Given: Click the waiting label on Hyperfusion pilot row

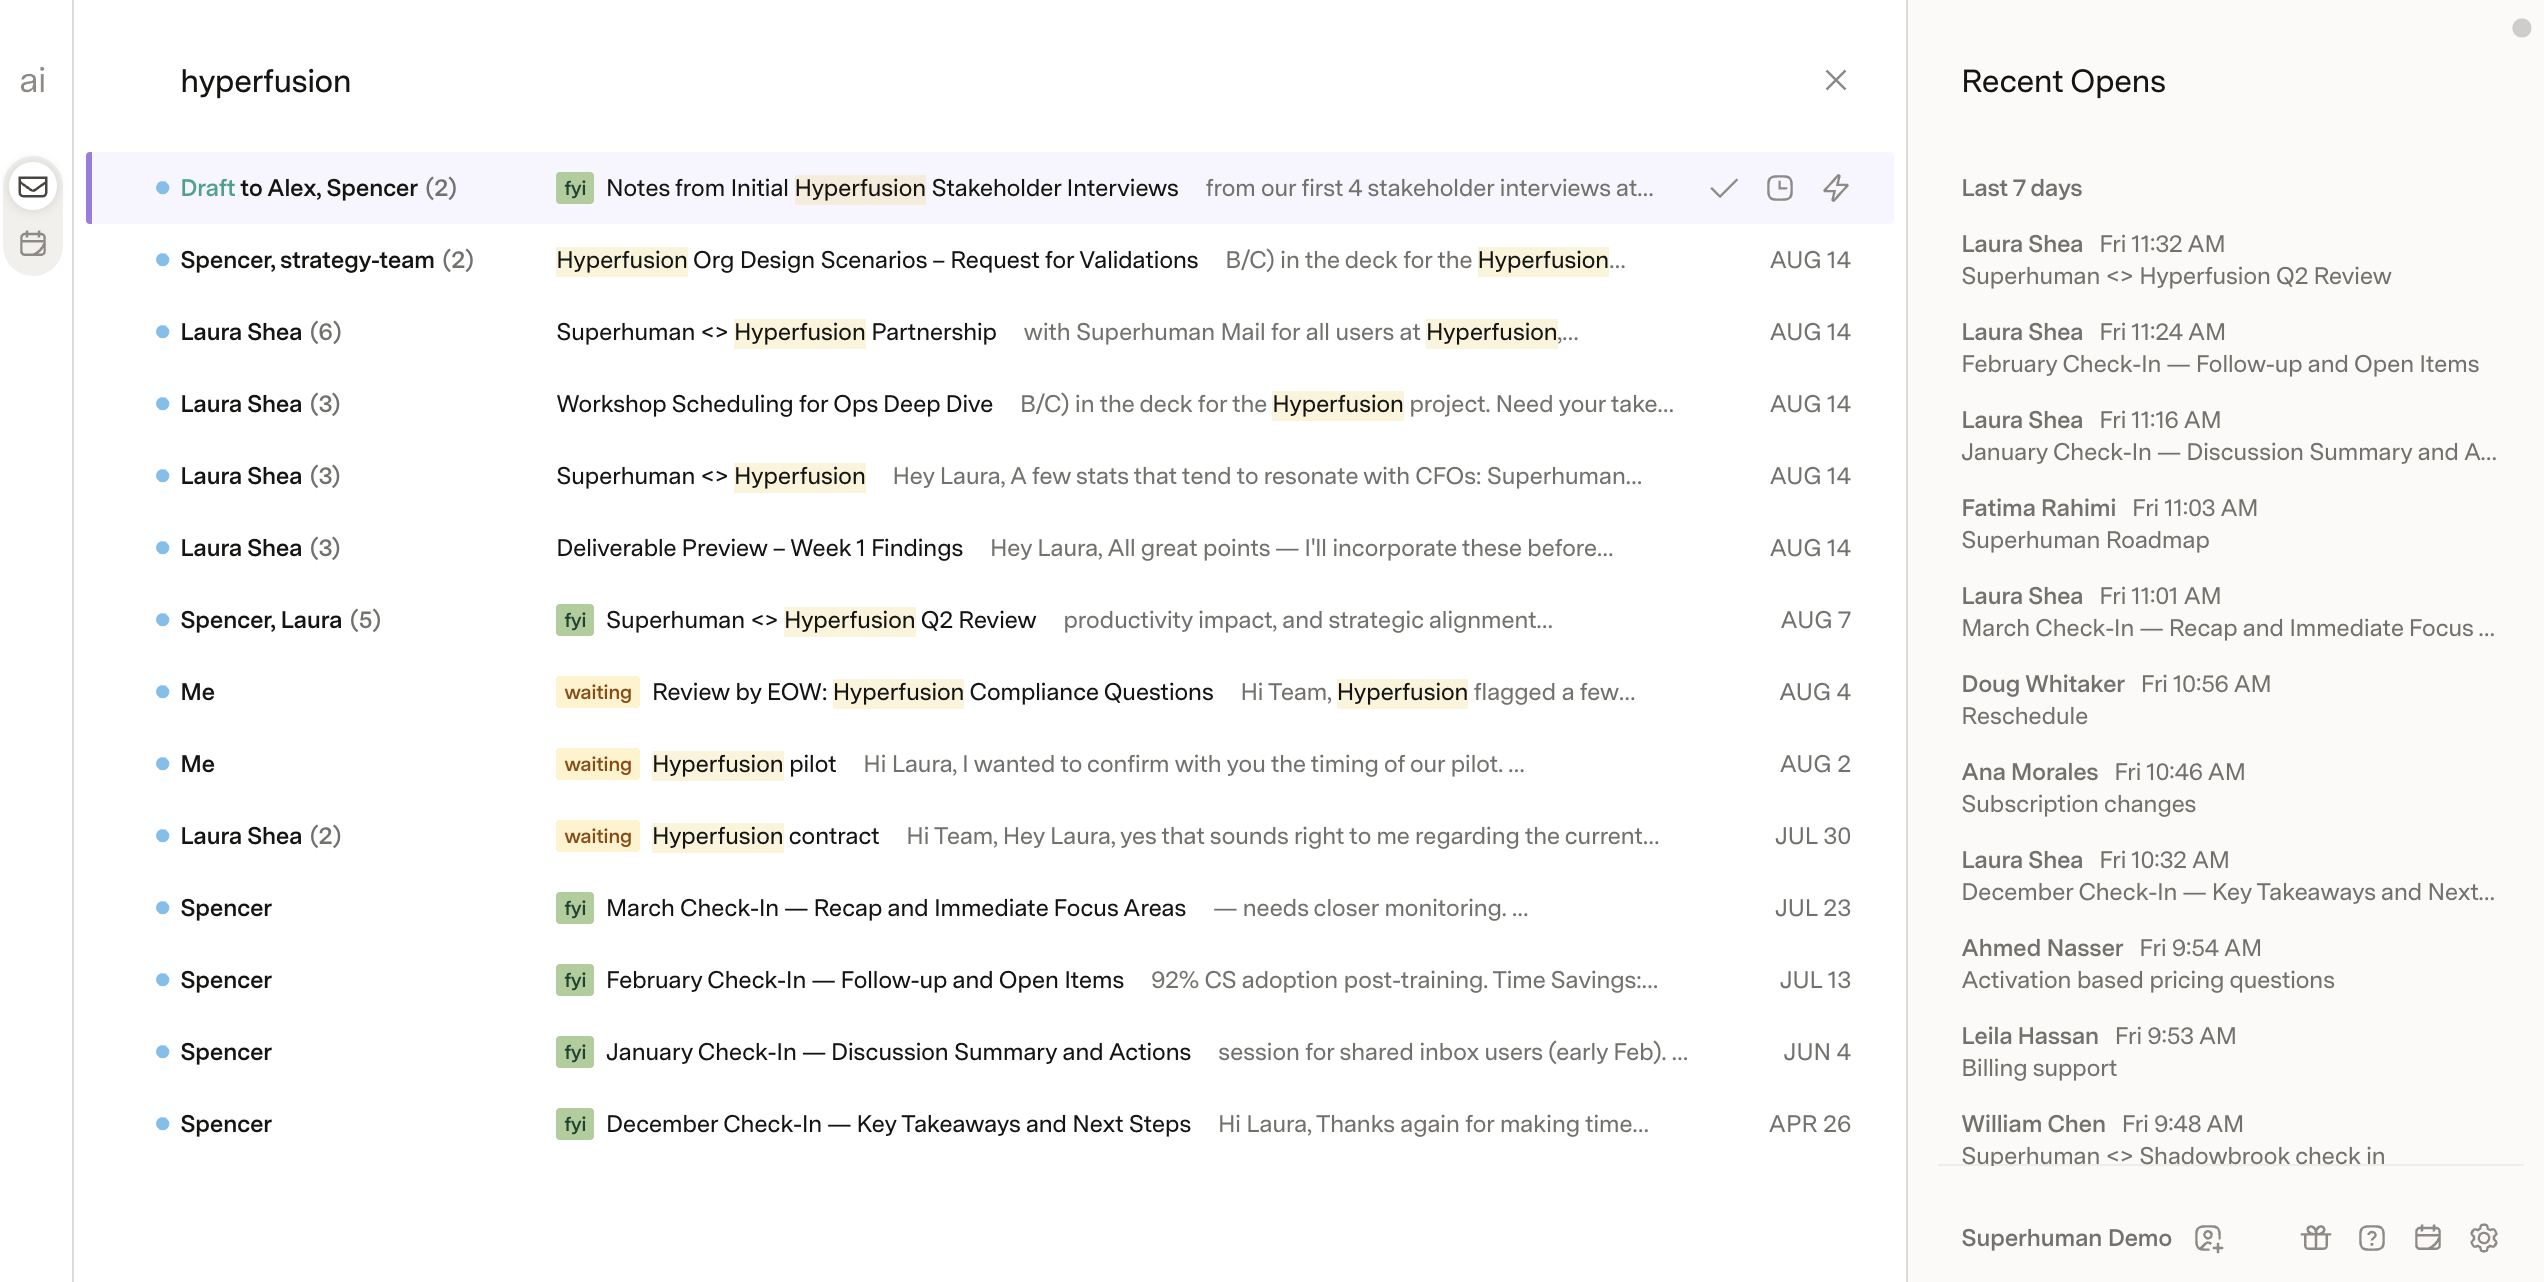Looking at the screenshot, I should pyautogui.click(x=598, y=764).
